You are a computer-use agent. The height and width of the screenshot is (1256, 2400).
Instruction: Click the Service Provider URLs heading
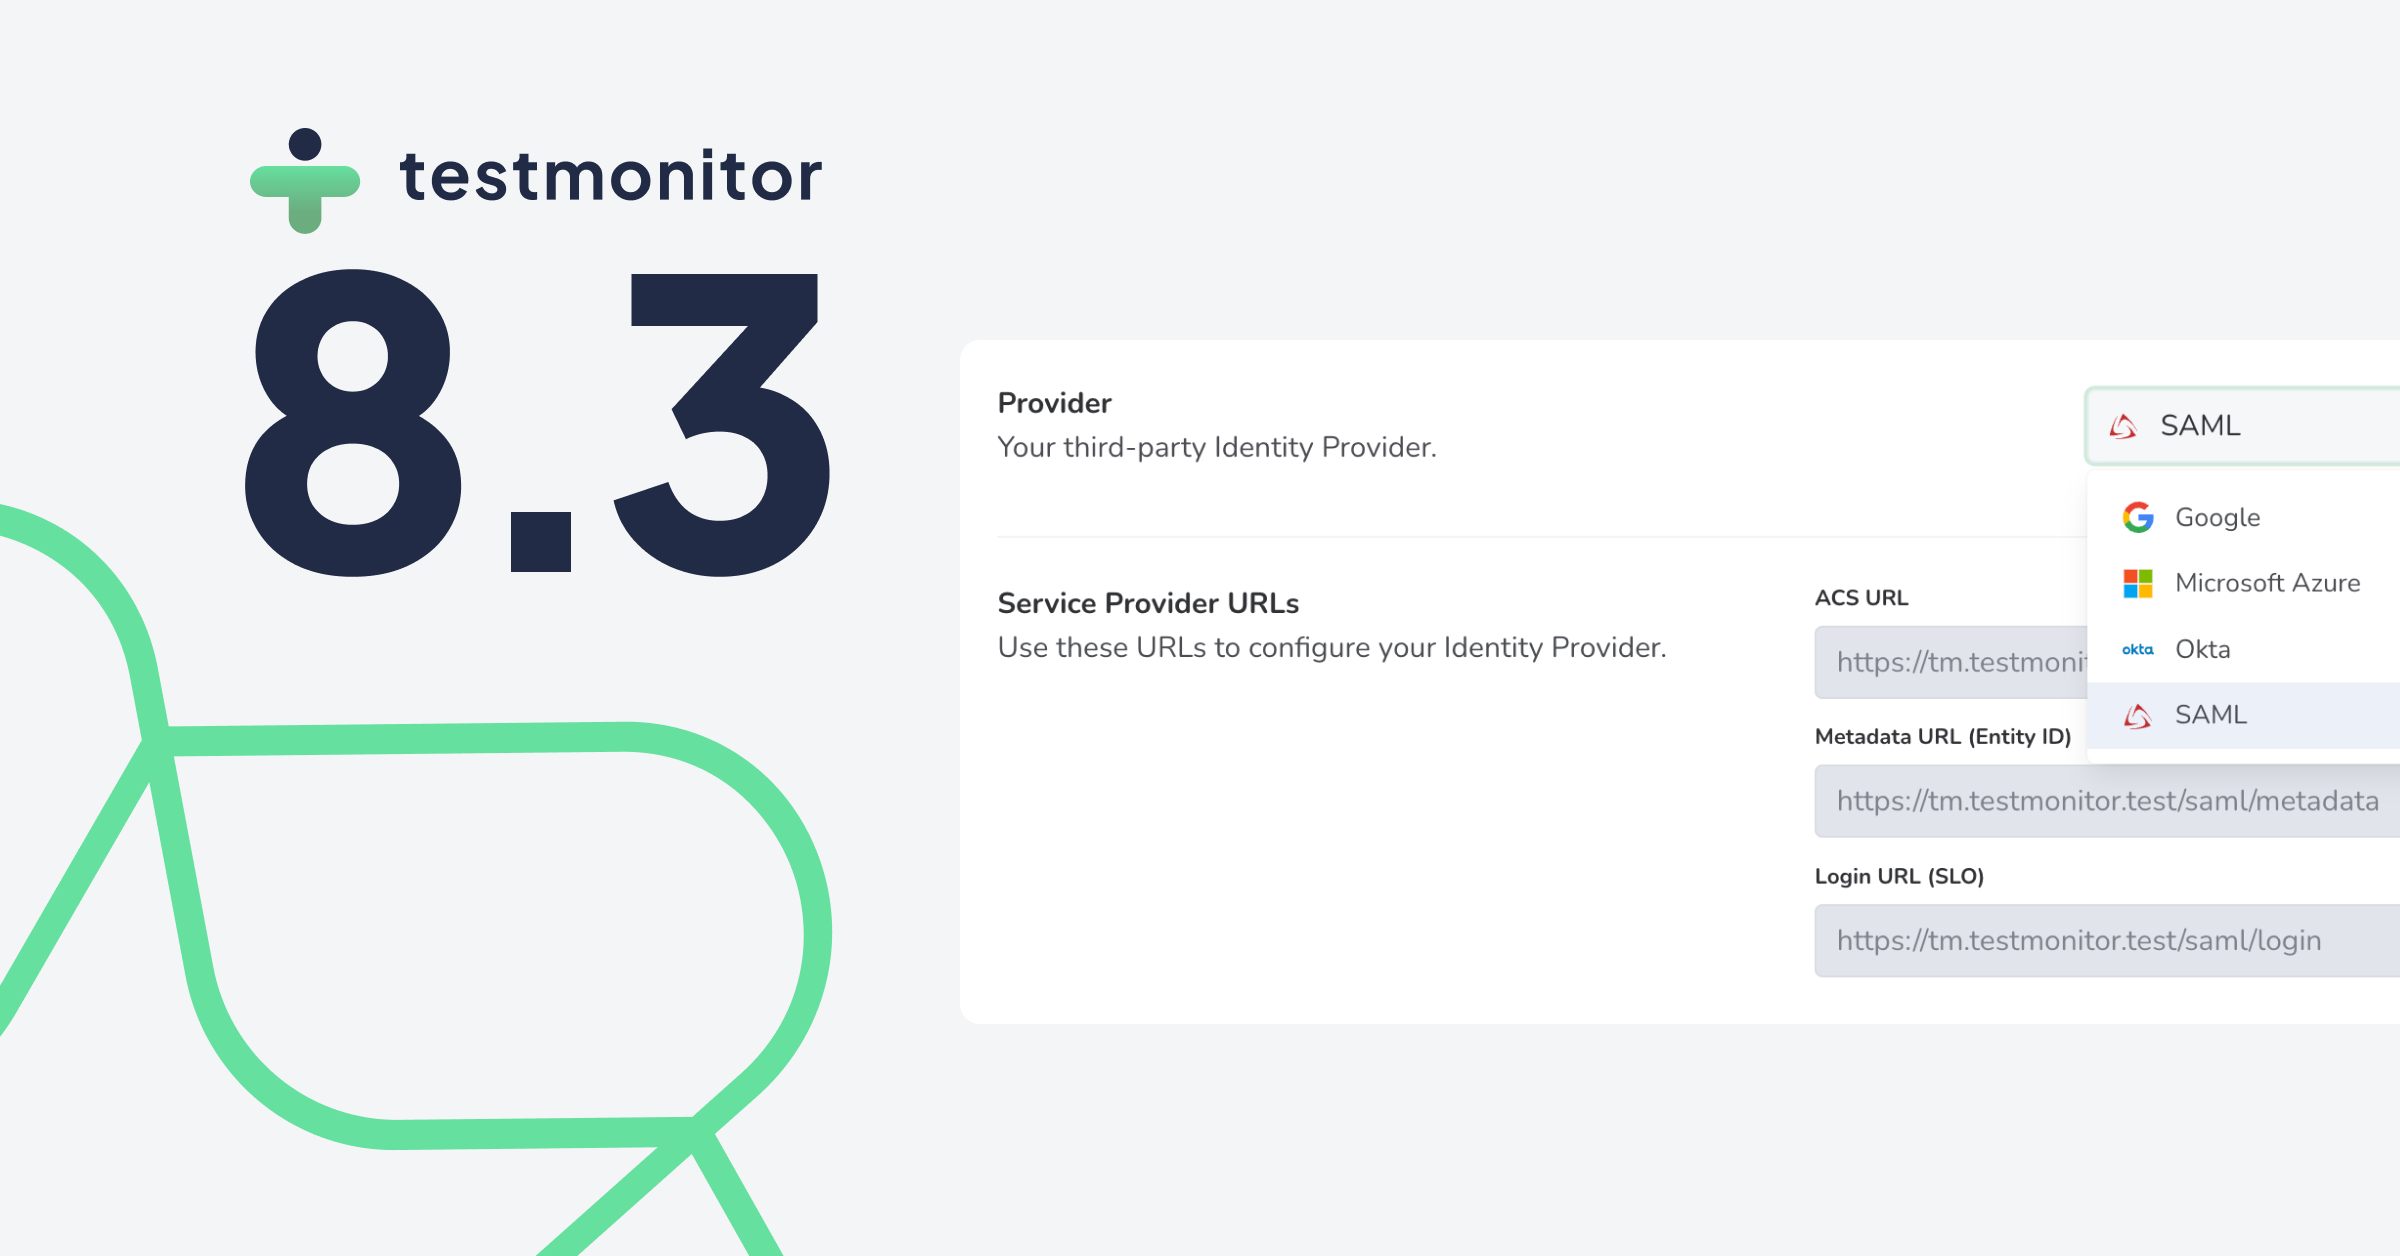(x=1148, y=603)
